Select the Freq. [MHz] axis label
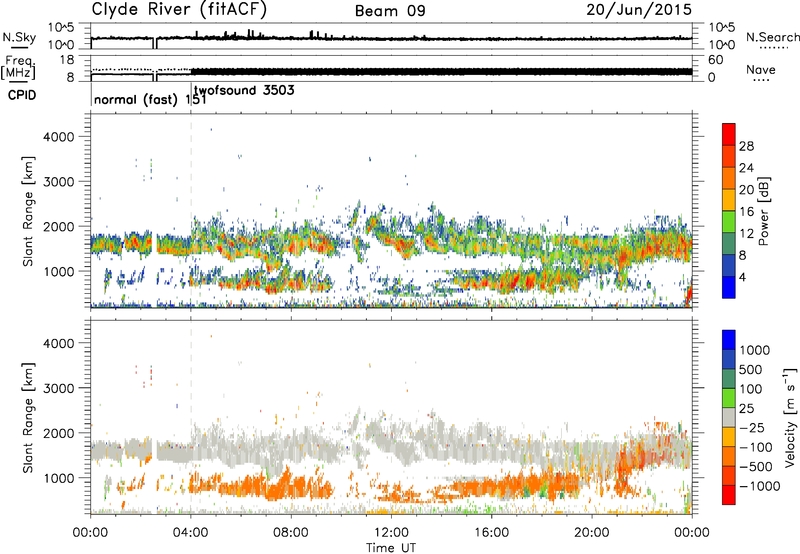 [x=18, y=68]
